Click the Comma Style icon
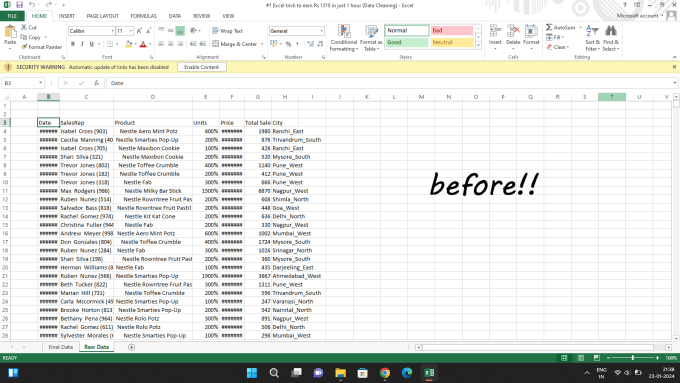Screen dimensions: 680x383 coord(298,44)
